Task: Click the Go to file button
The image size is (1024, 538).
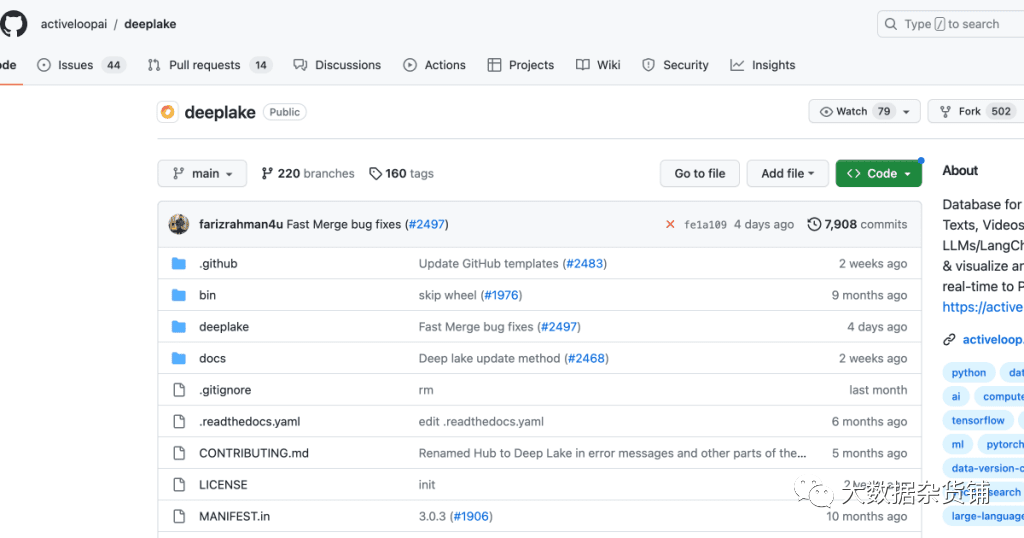Action: [x=699, y=173]
